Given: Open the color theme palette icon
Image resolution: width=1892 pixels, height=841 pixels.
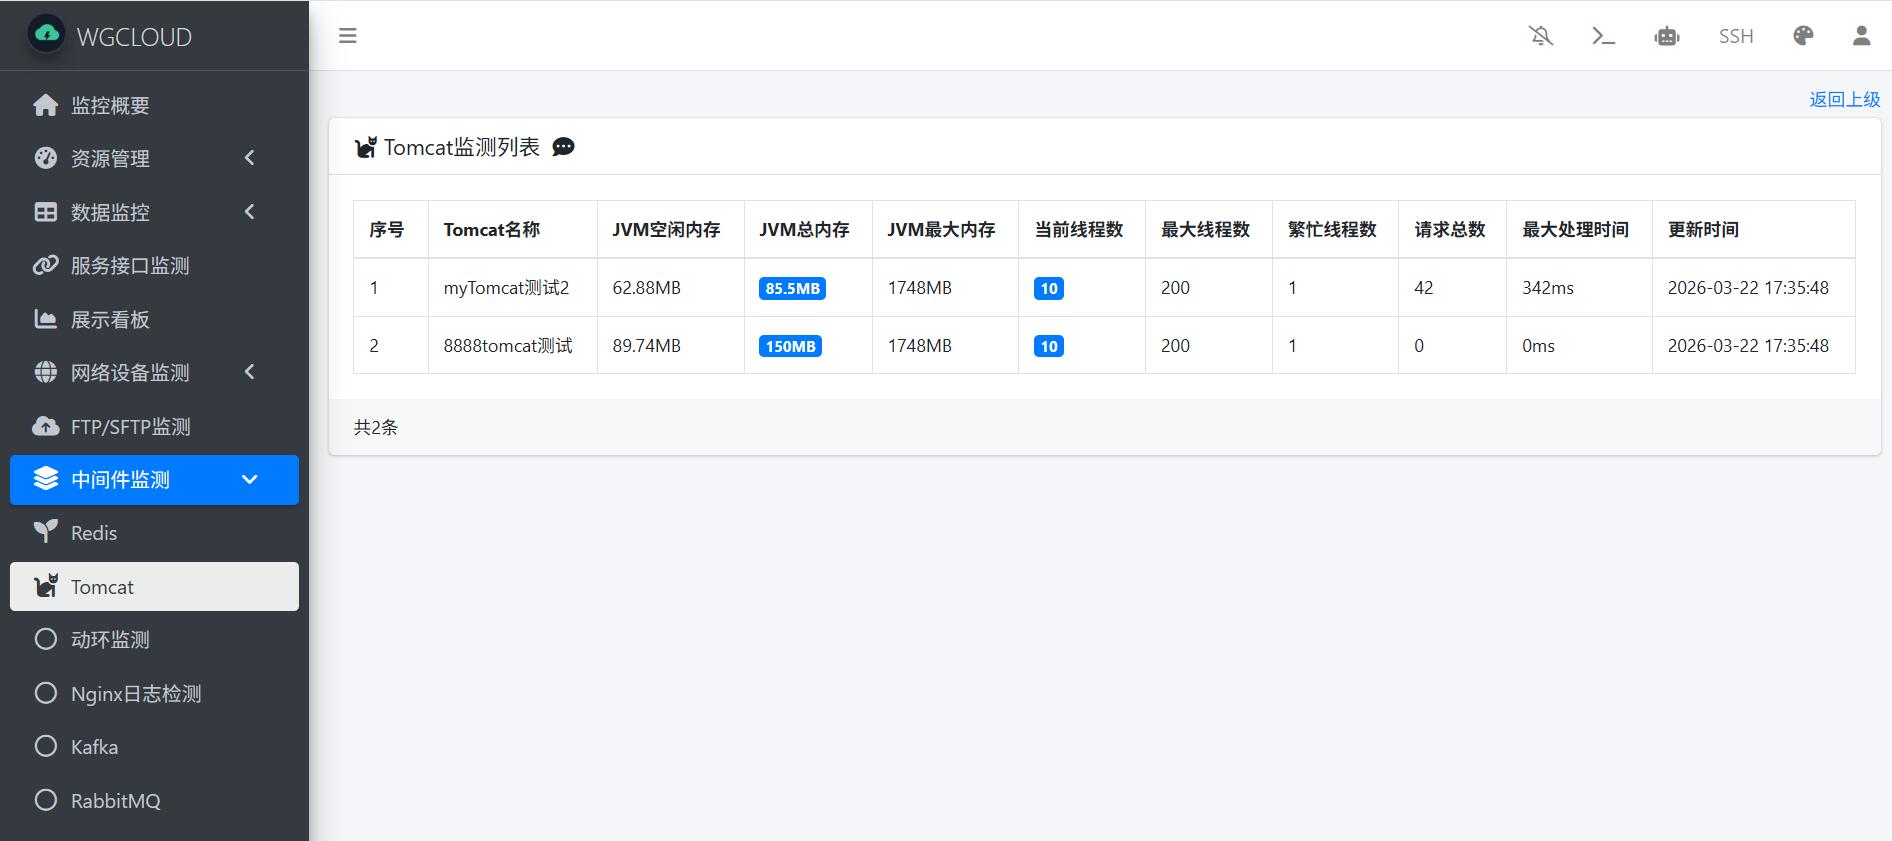Looking at the screenshot, I should (x=1803, y=36).
